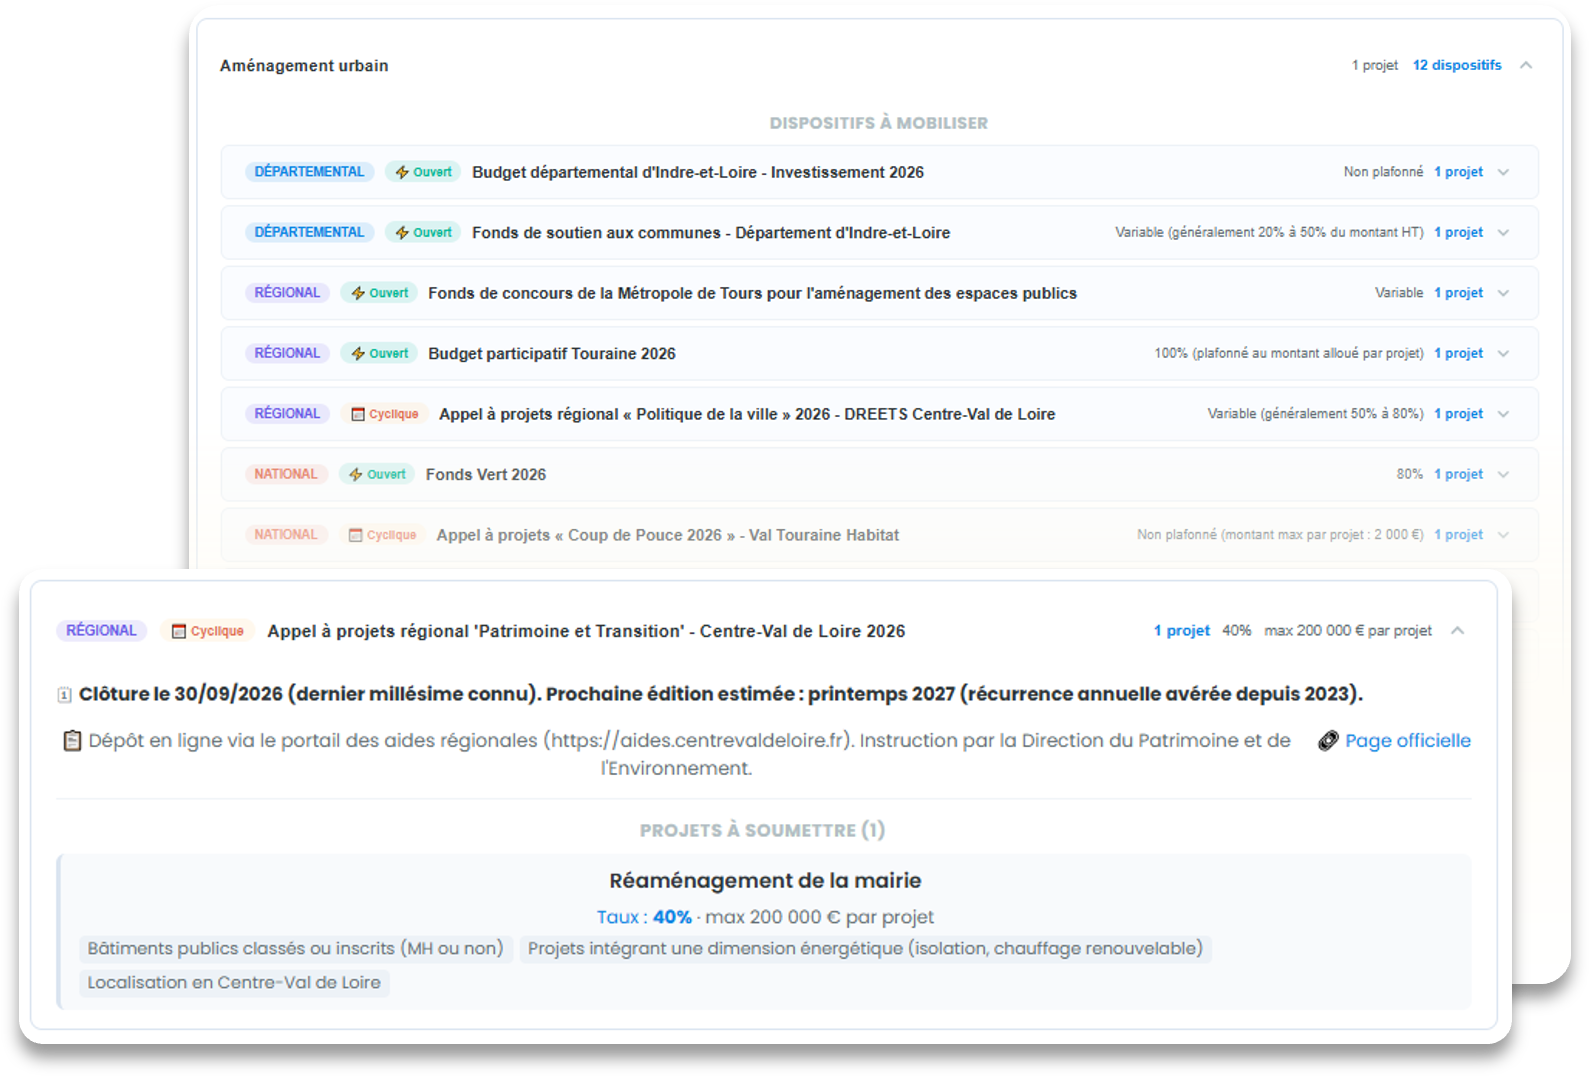Viewport: 1590px width, 1077px height.
Task: Click the Appel à projets 'Patrimoine et Transition' title
Action: [x=586, y=631]
